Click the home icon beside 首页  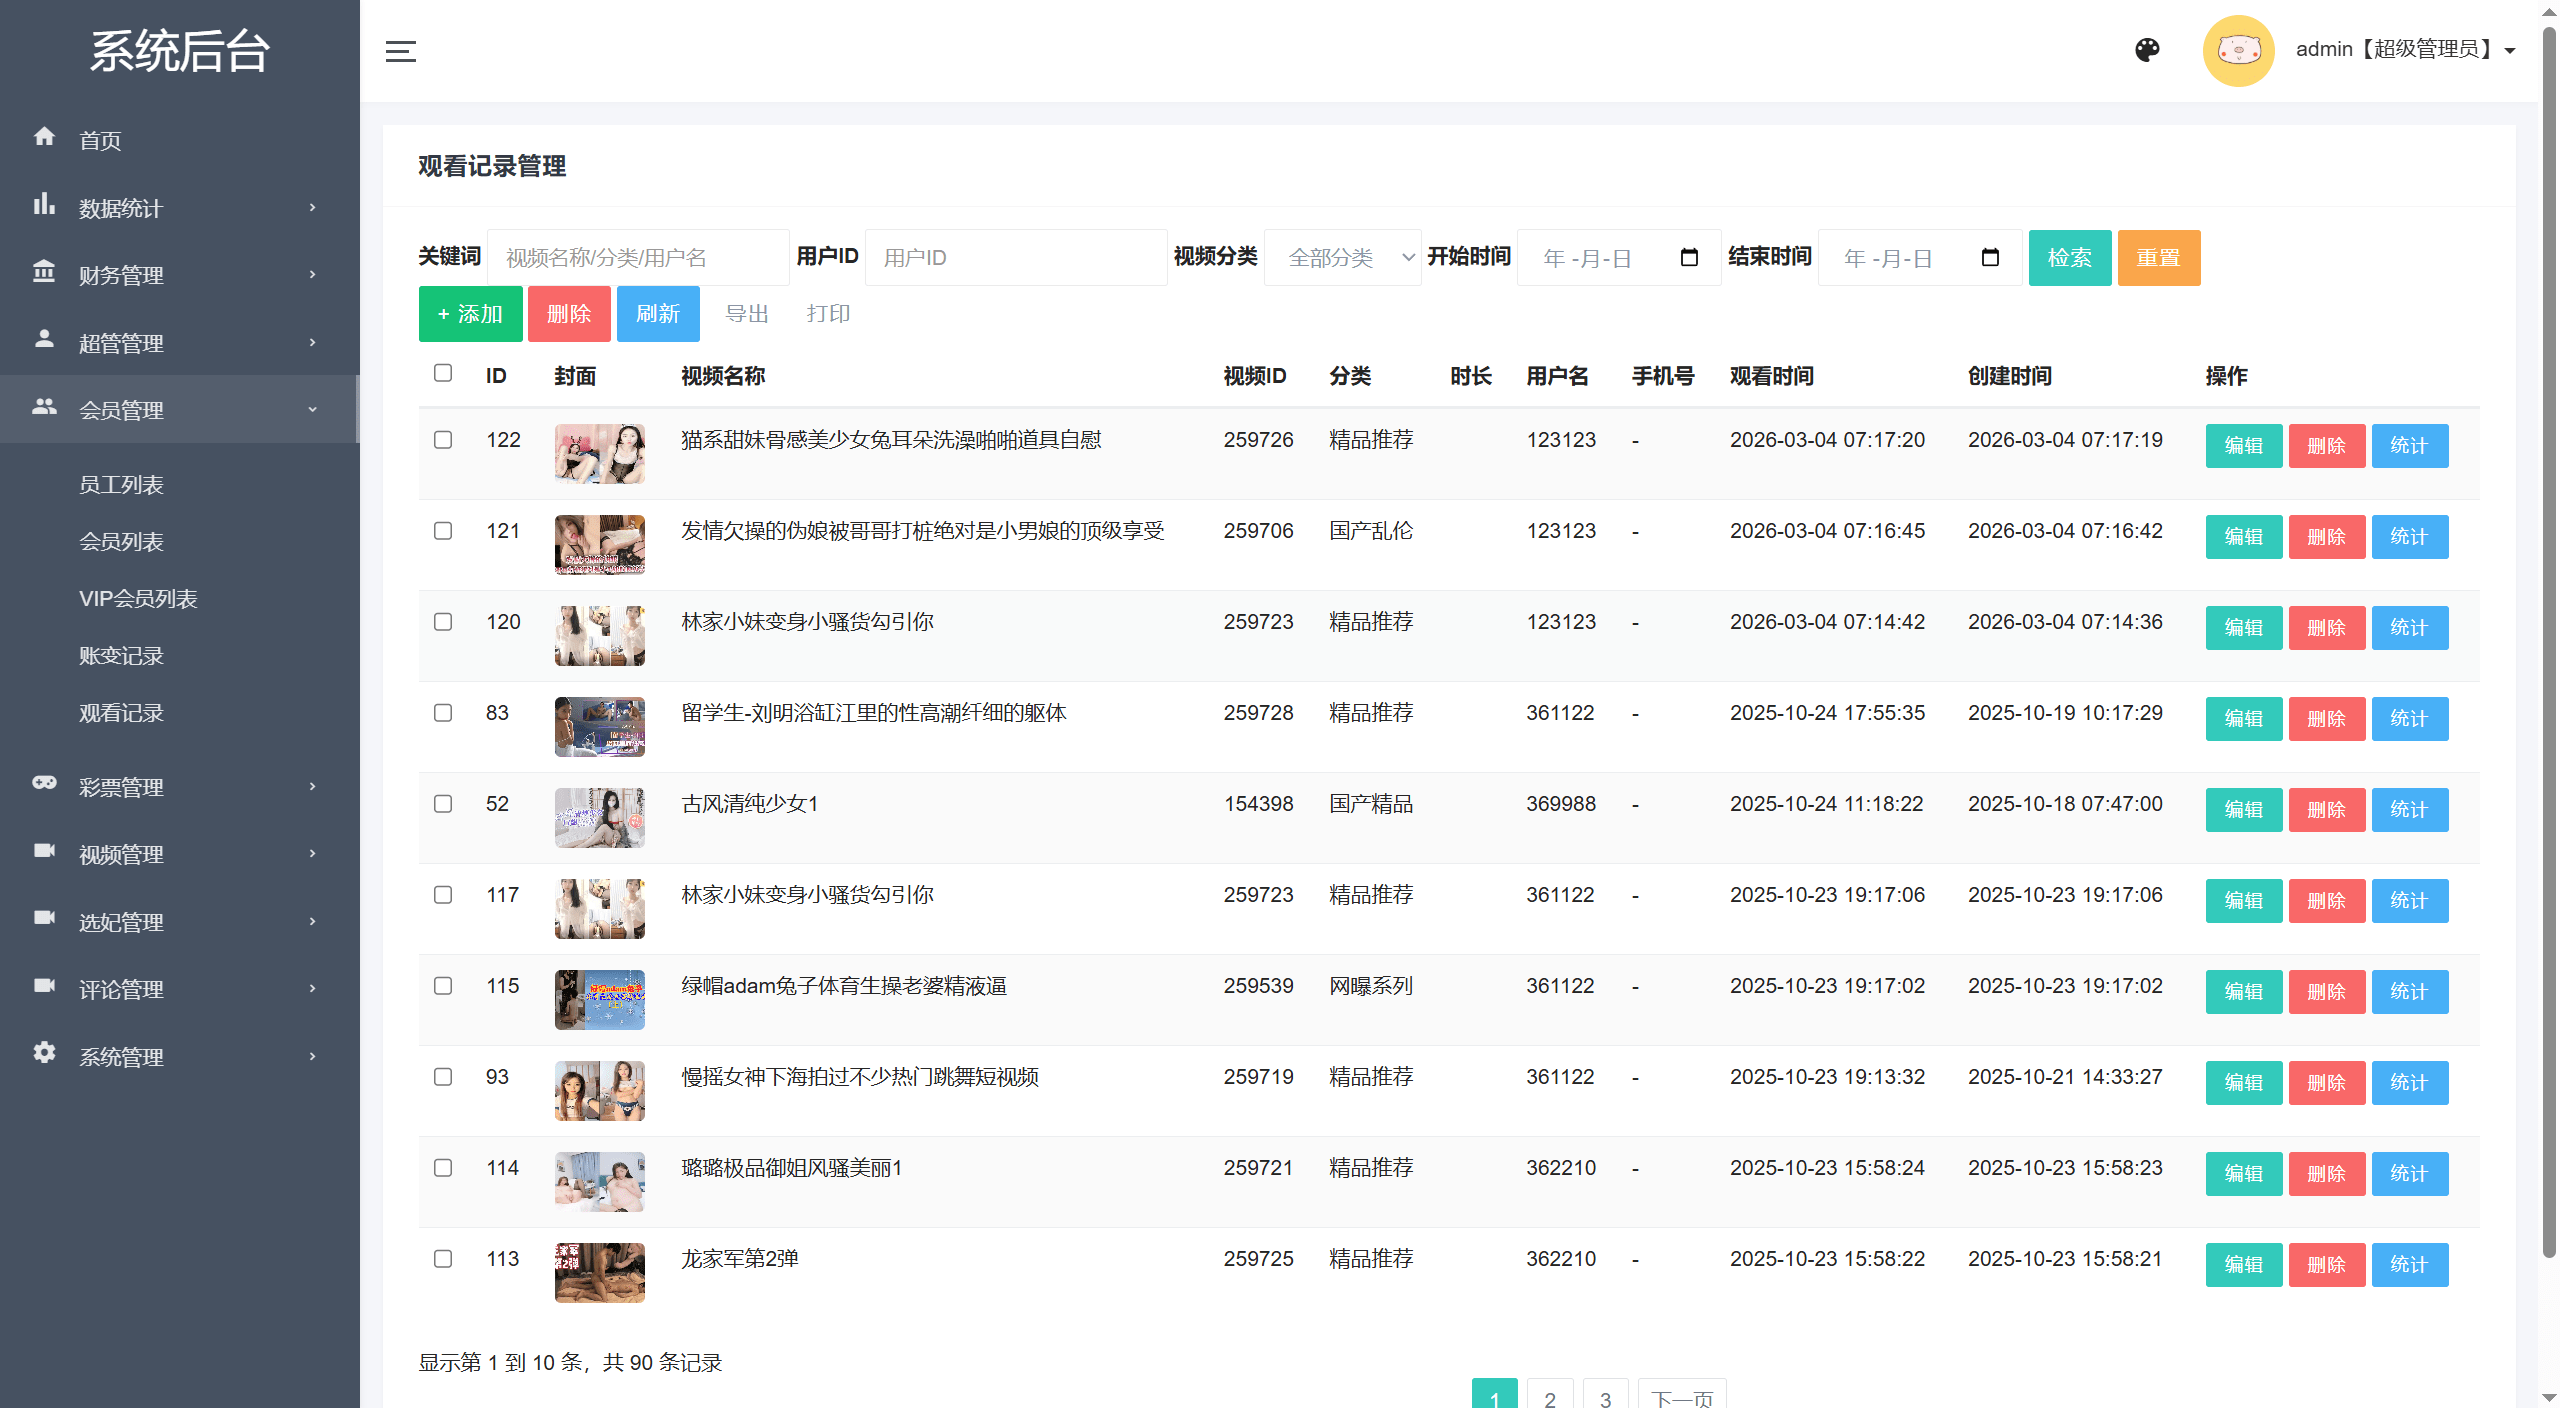coord(44,137)
